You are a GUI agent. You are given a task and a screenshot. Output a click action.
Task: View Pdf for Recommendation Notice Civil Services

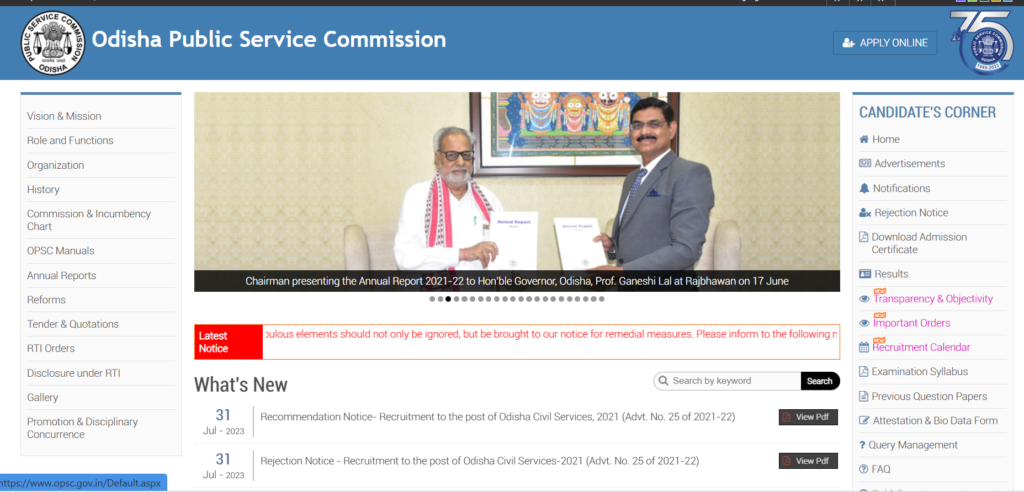point(808,417)
